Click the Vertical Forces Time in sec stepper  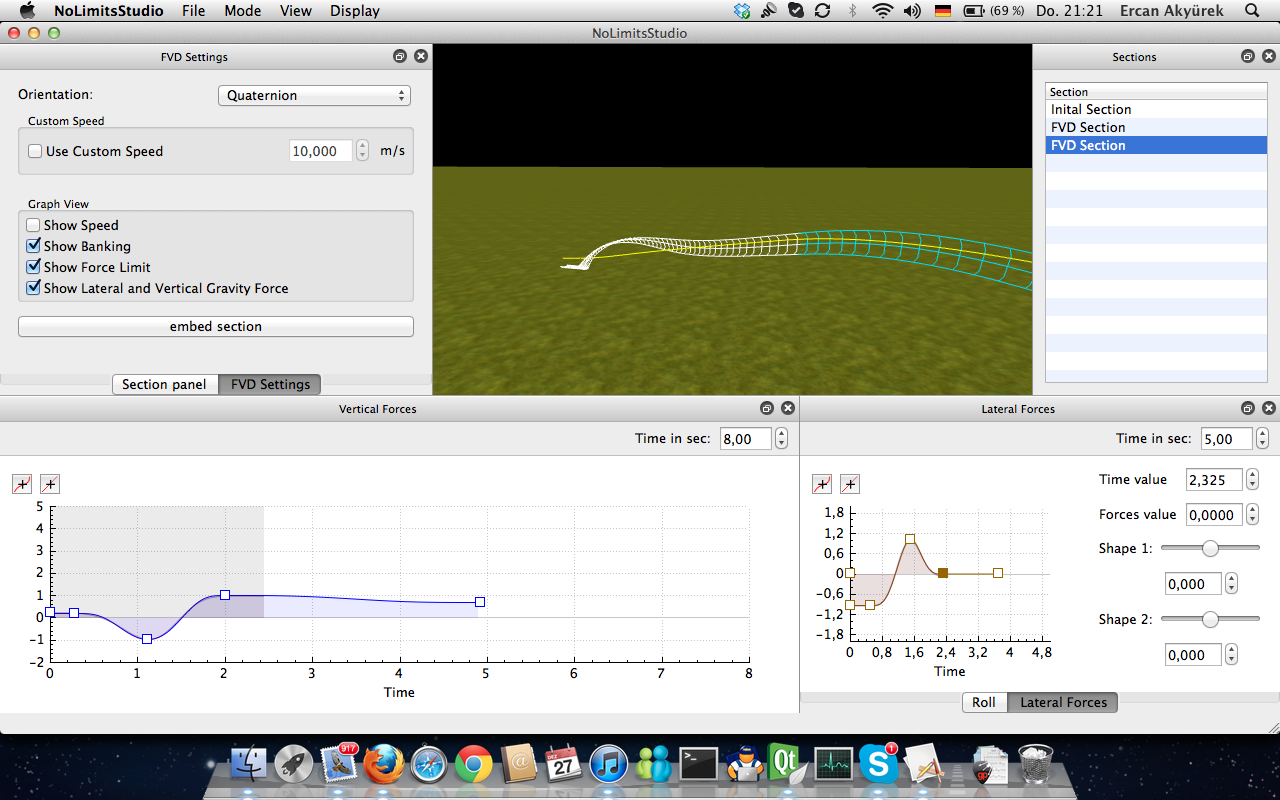tap(781, 439)
